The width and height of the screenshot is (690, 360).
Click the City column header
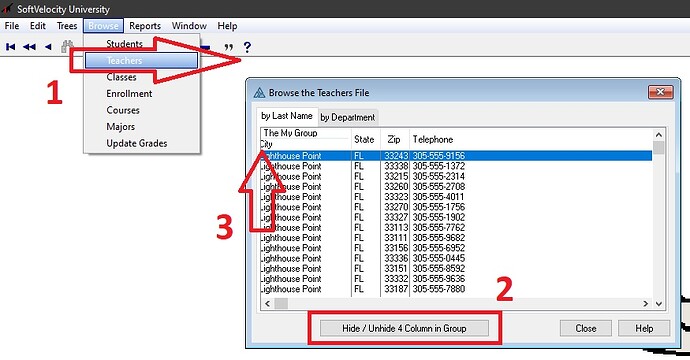pyautogui.click(x=266, y=144)
